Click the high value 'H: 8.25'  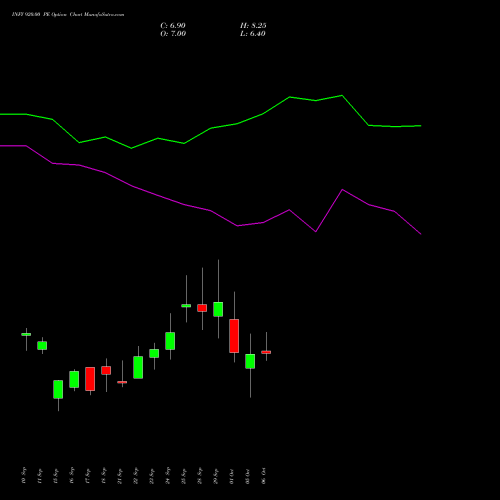[x=253, y=26]
